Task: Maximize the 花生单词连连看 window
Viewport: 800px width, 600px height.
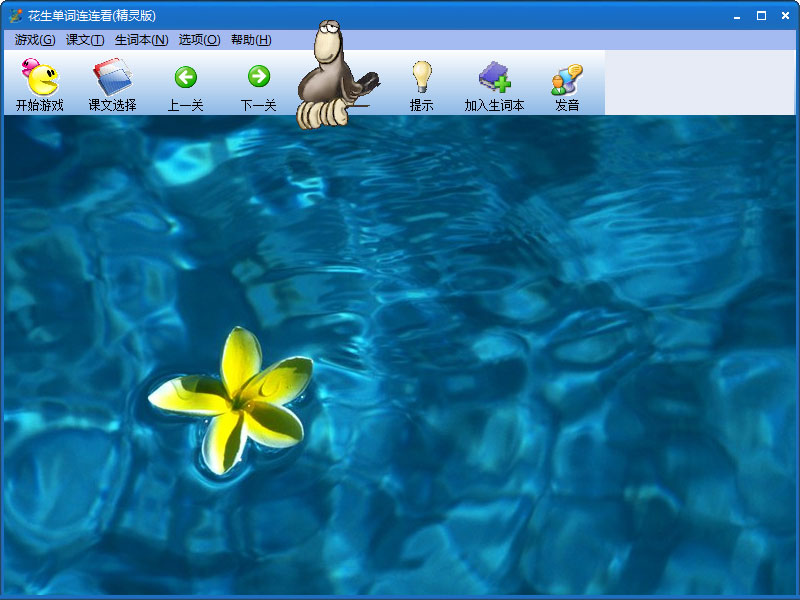Action: click(761, 16)
